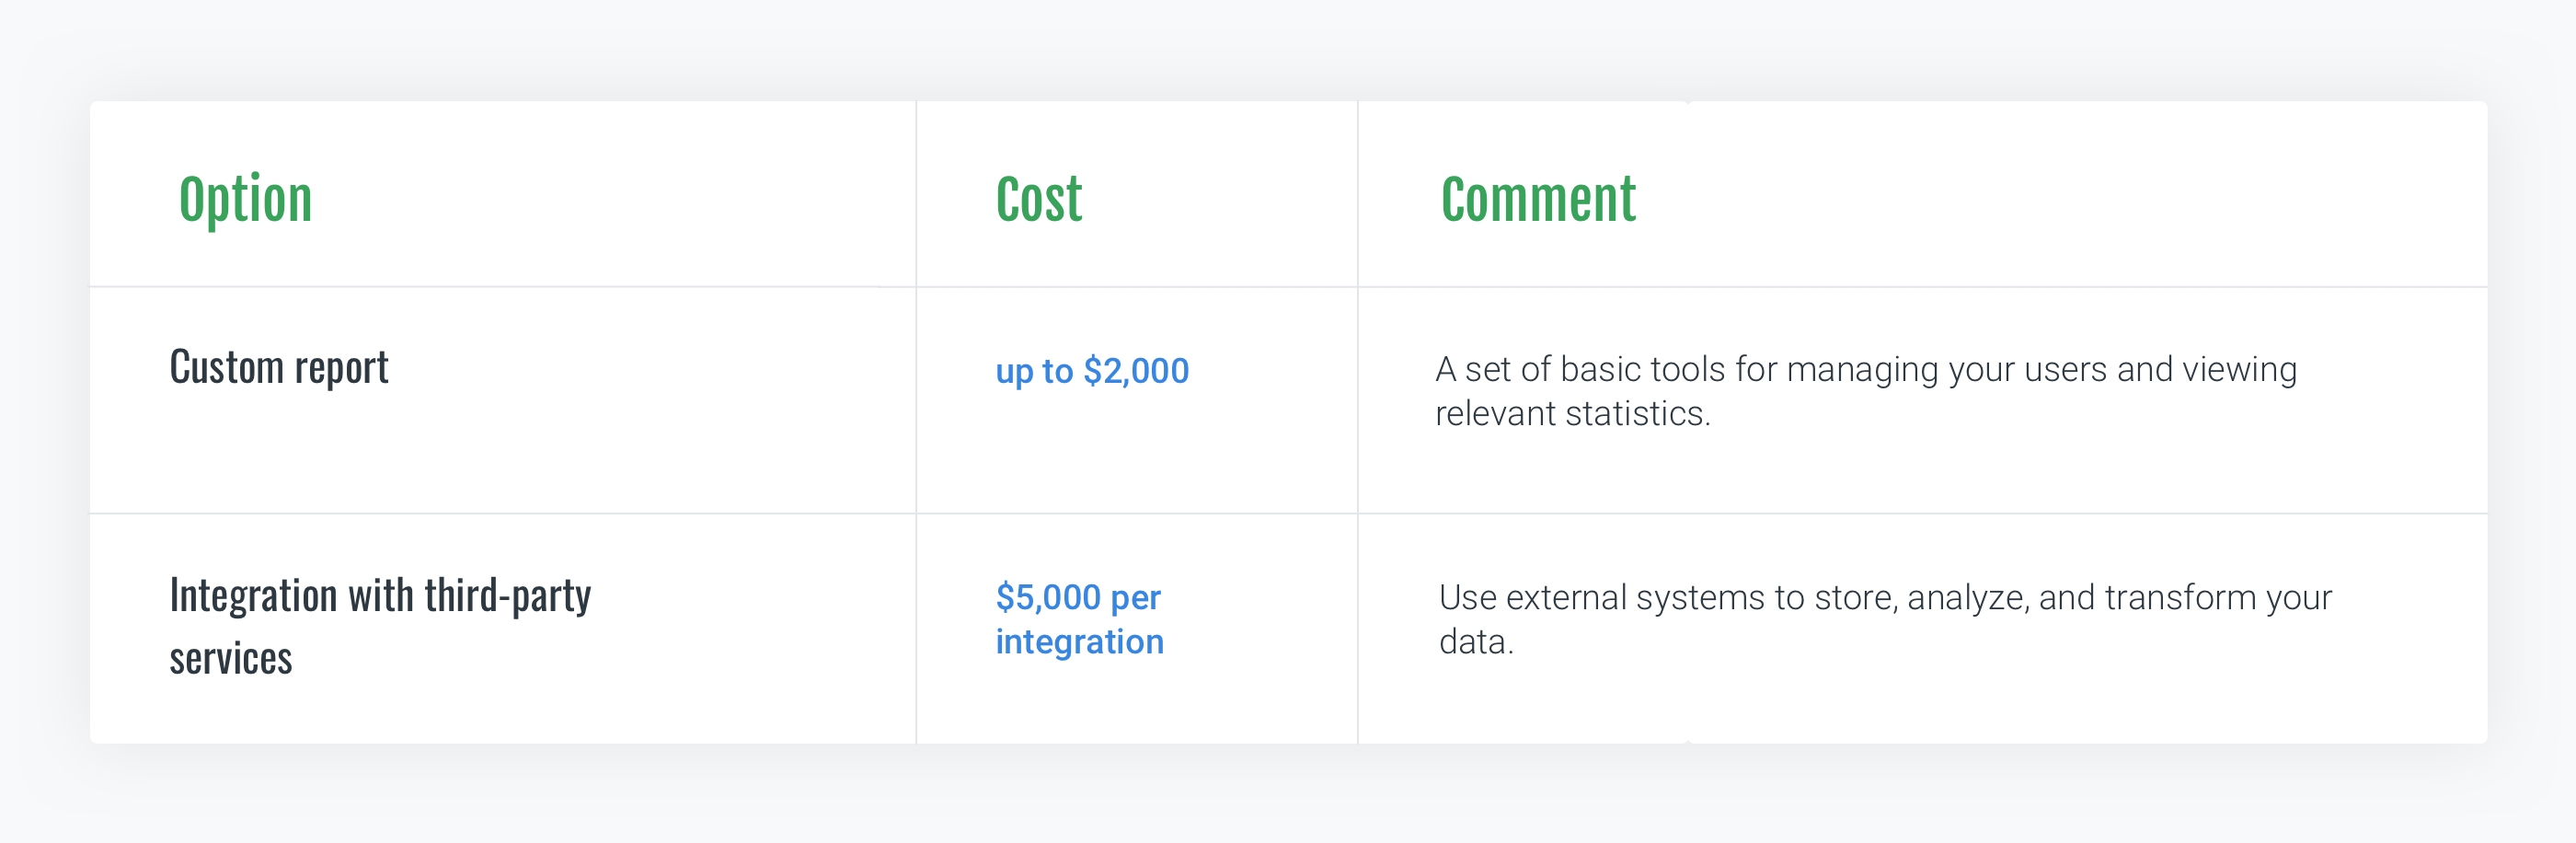
Task: Click the Comment column header
Action: (1538, 199)
